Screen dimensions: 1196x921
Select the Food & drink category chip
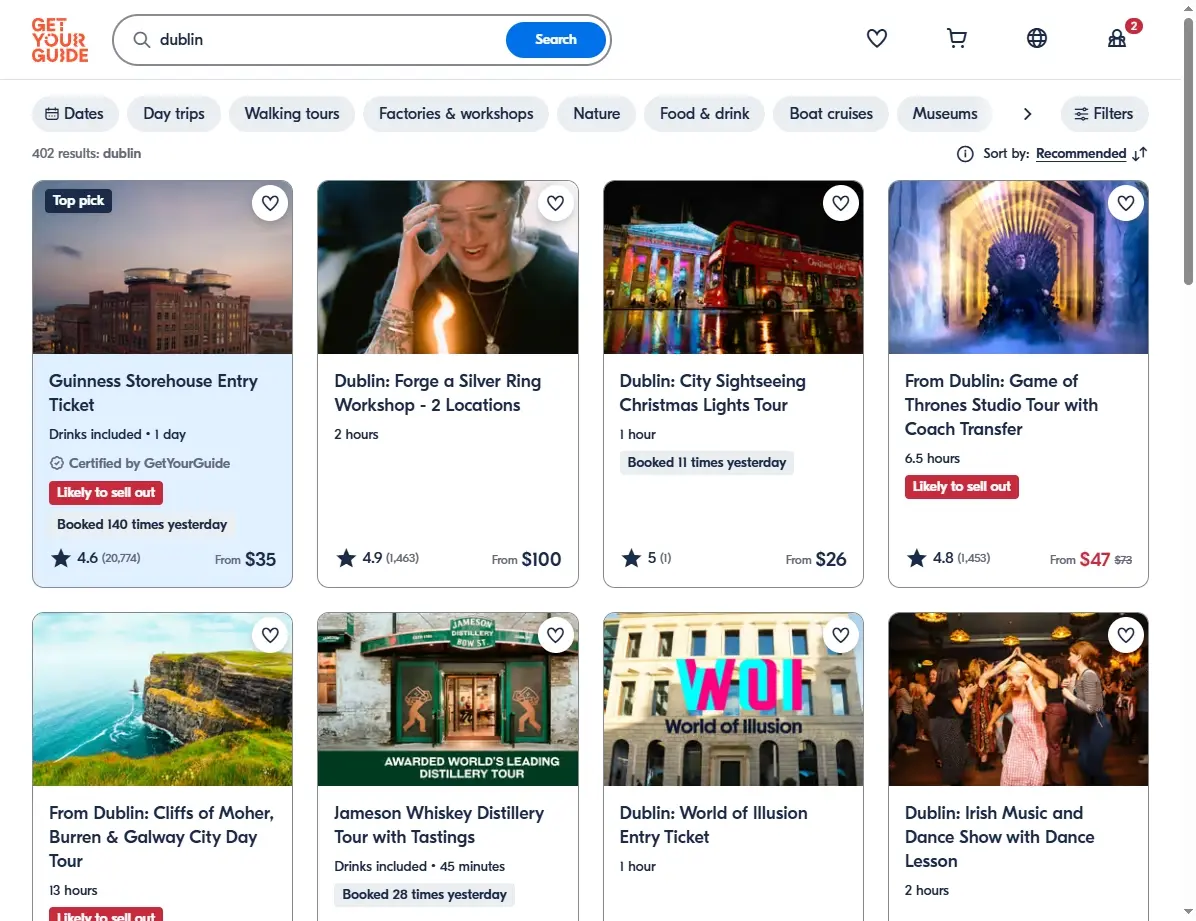[705, 114]
